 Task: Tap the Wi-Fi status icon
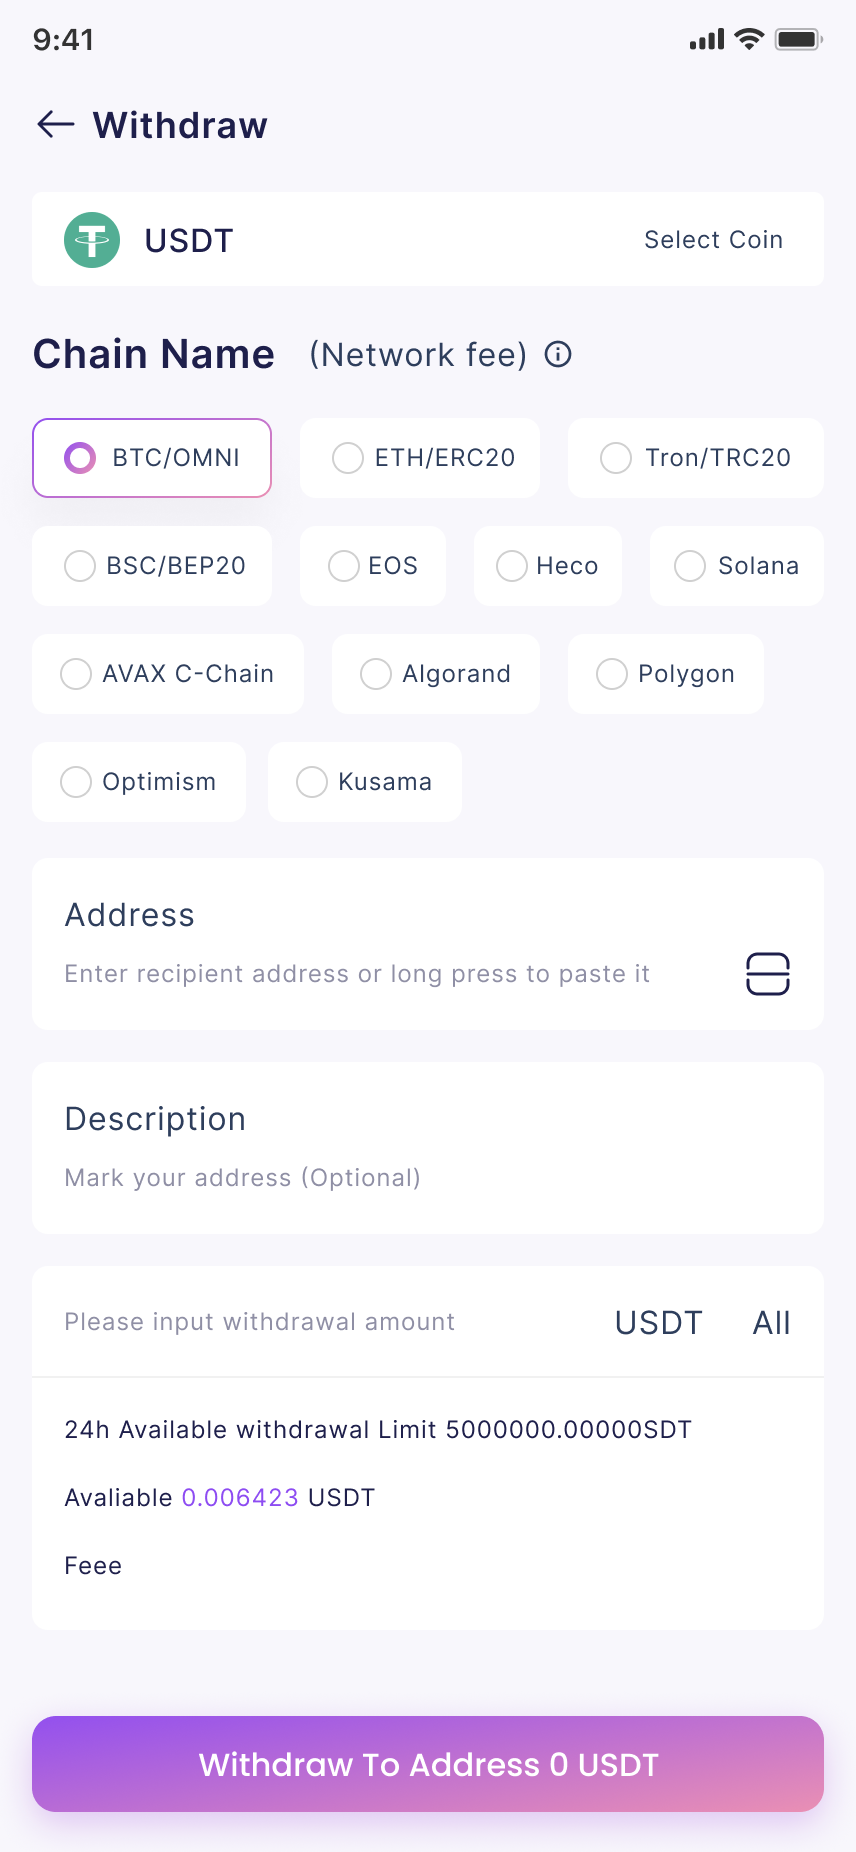click(749, 39)
